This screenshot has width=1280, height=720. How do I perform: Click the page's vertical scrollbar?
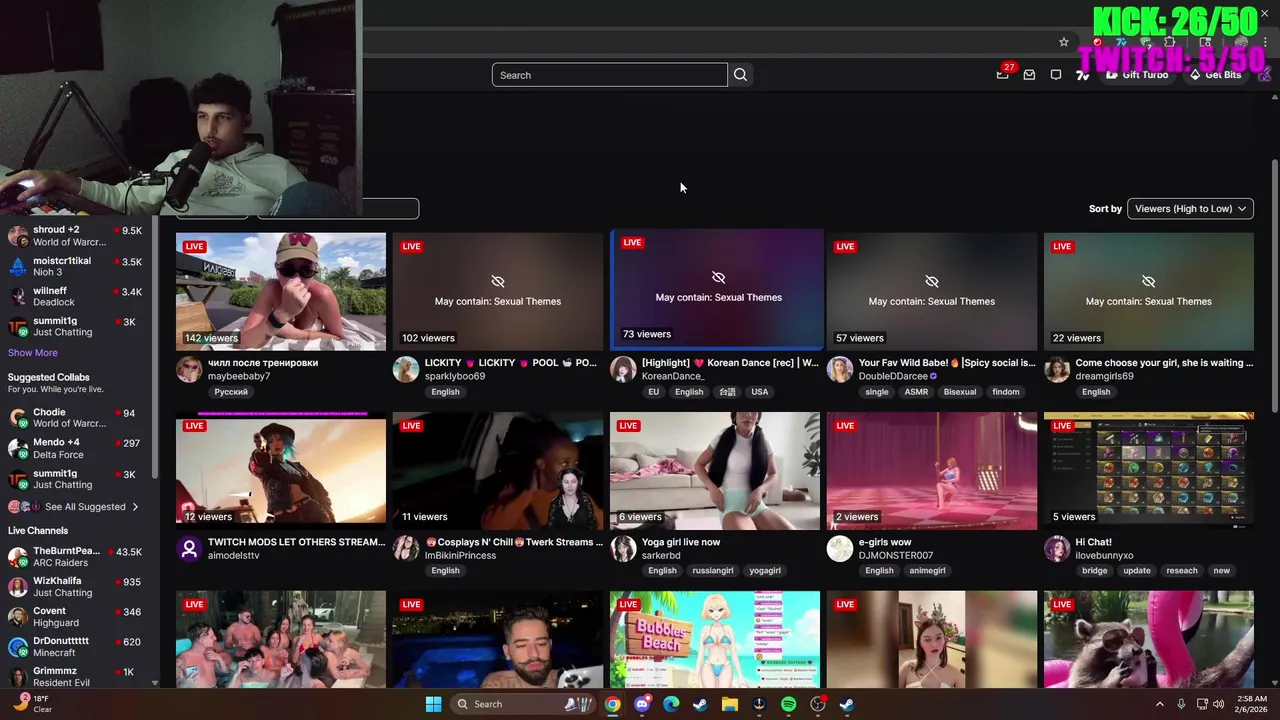[1274, 285]
